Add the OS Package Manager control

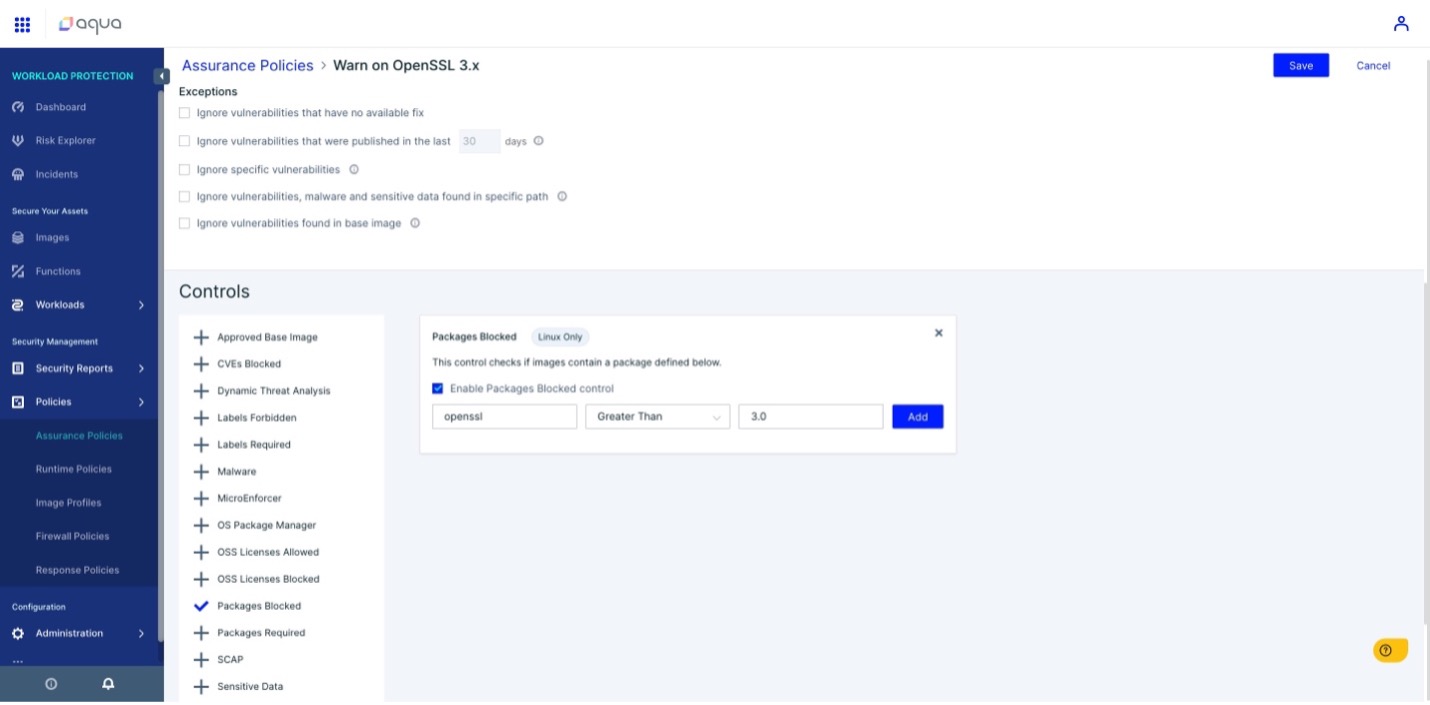[x=201, y=525]
